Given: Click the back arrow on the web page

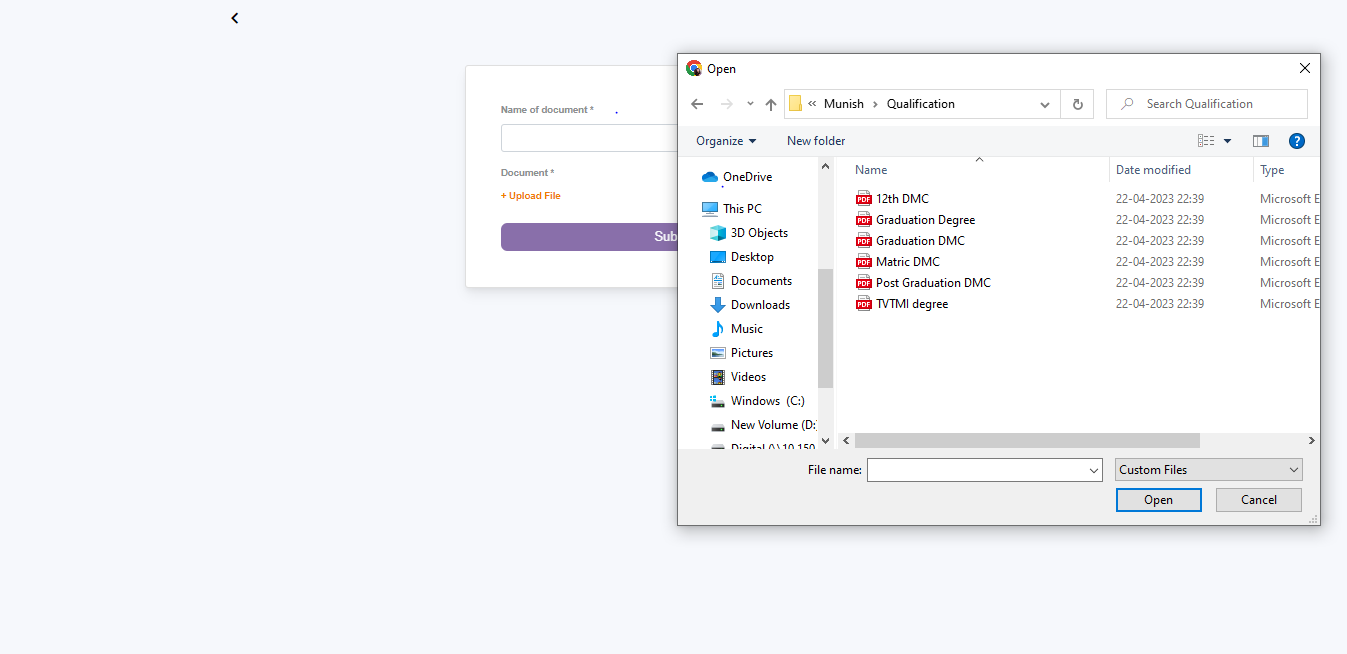Looking at the screenshot, I should tap(234, 18).
